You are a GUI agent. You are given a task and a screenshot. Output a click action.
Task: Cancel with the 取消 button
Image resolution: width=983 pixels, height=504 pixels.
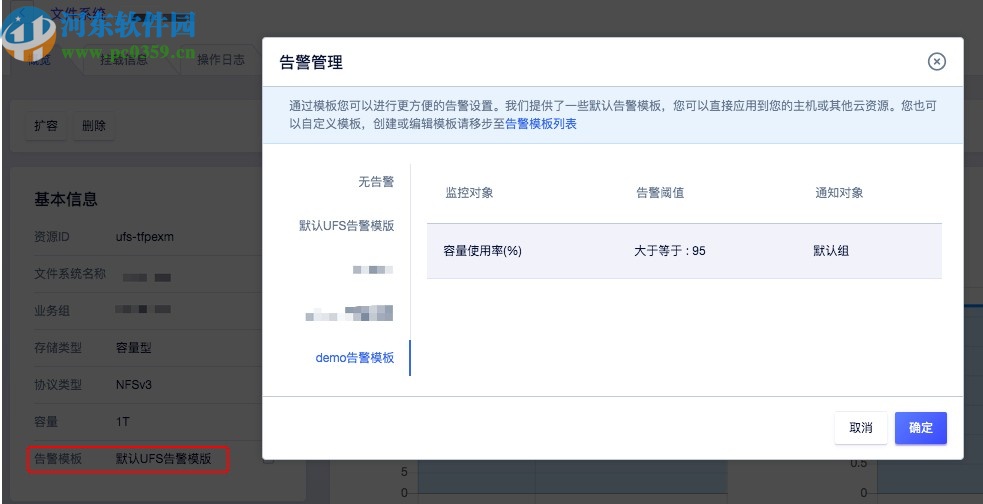861,428
